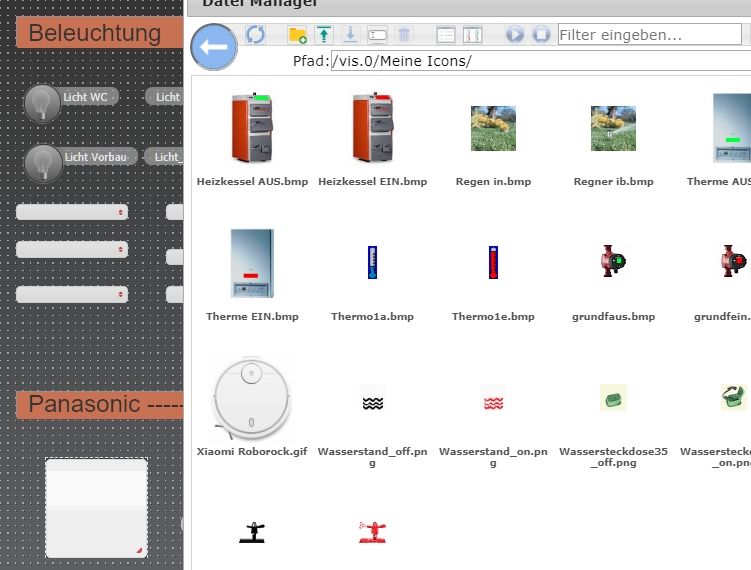Switch to list view

tap(445, 35)
